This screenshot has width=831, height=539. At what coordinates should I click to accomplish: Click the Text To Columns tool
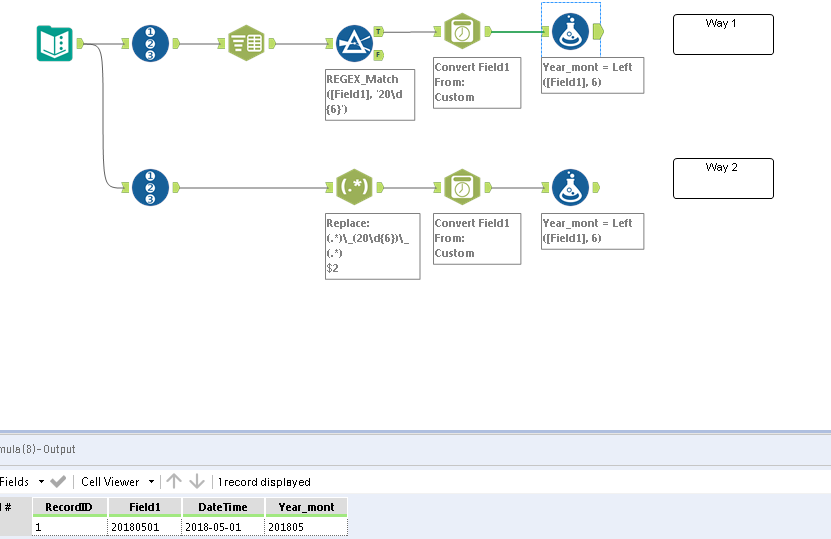coord(246,43)
